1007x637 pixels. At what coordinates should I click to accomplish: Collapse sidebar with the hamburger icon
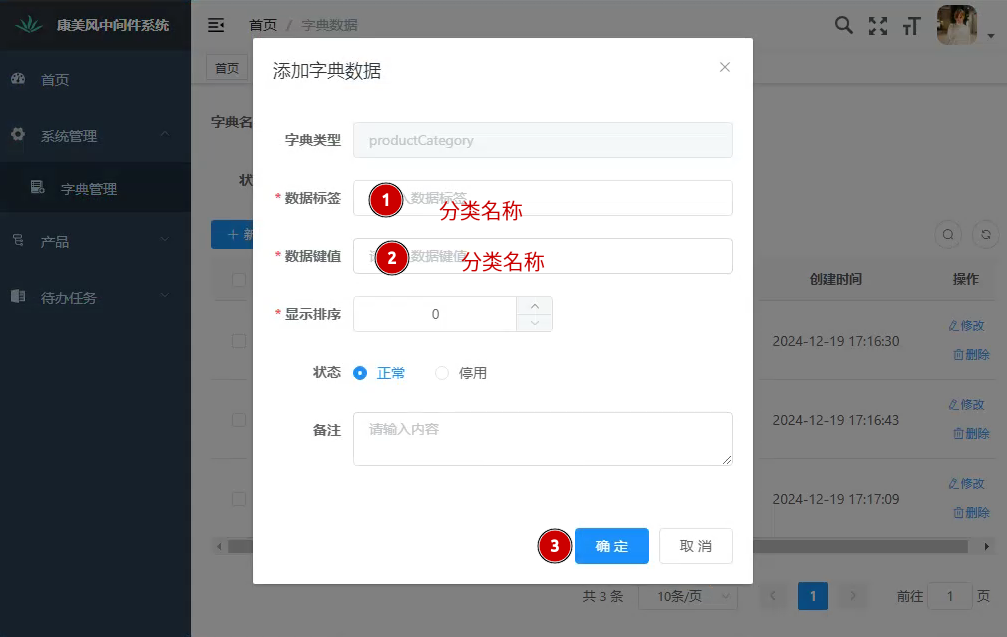tap(216, 25)
